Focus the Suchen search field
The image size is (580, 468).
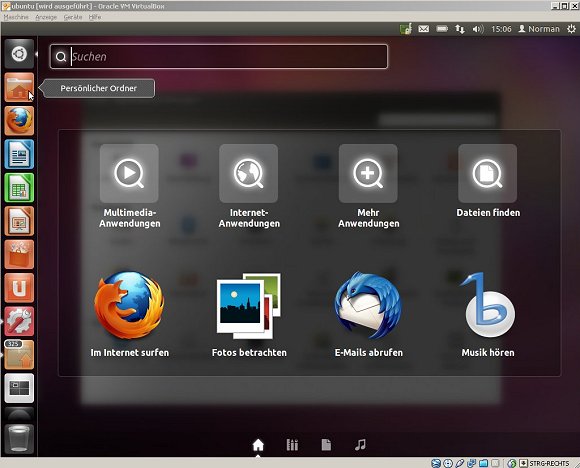[x=219, y=57]
